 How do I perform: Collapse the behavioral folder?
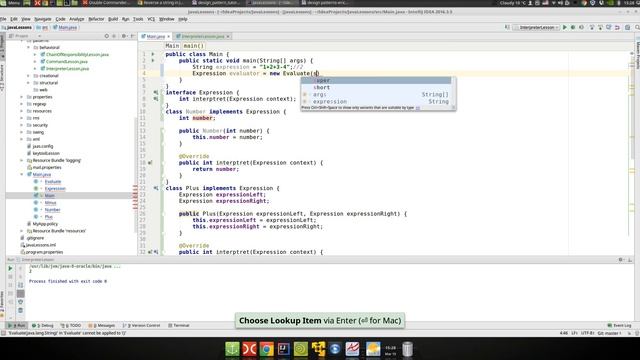[29, 47]
